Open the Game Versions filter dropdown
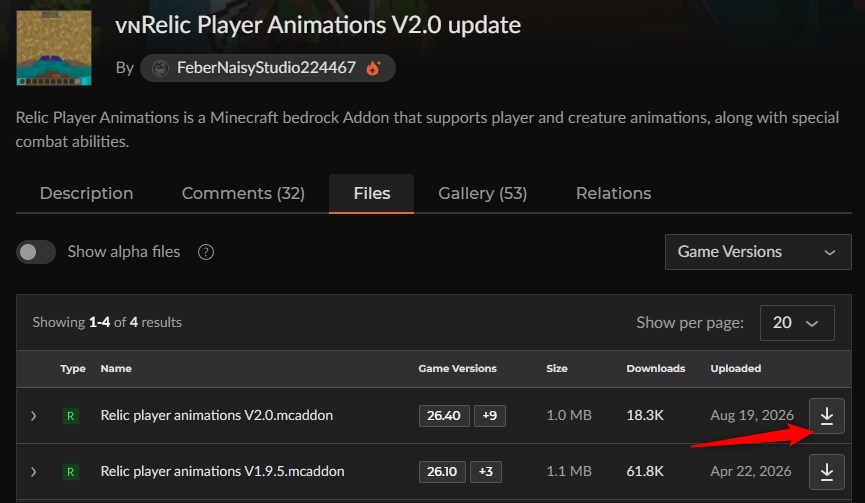Screen dimensions: 865x503 758,252
